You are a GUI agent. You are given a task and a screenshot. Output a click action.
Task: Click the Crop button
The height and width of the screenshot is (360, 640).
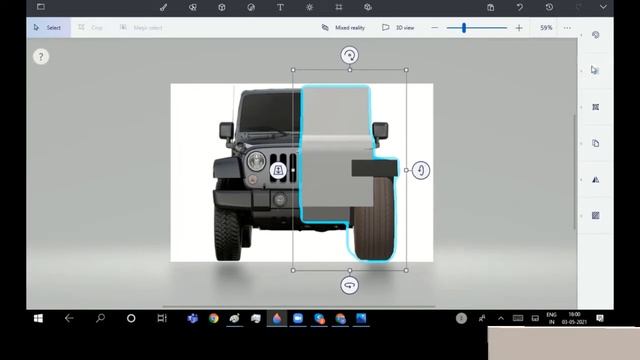91,27
